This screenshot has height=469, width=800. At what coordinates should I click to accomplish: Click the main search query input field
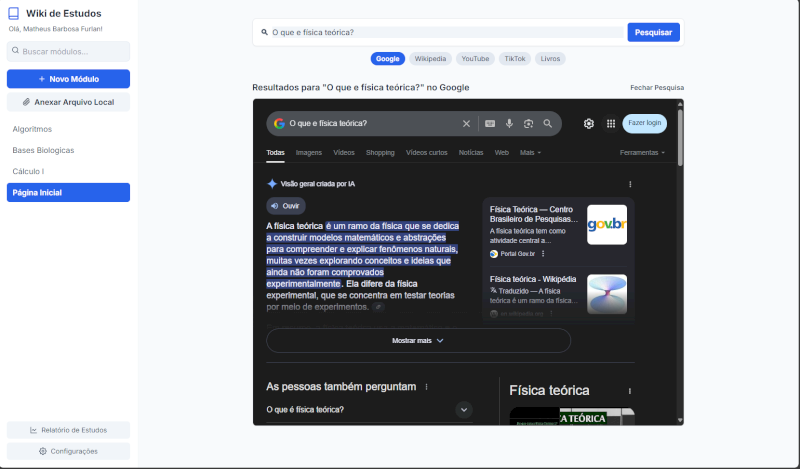[446, 32]
